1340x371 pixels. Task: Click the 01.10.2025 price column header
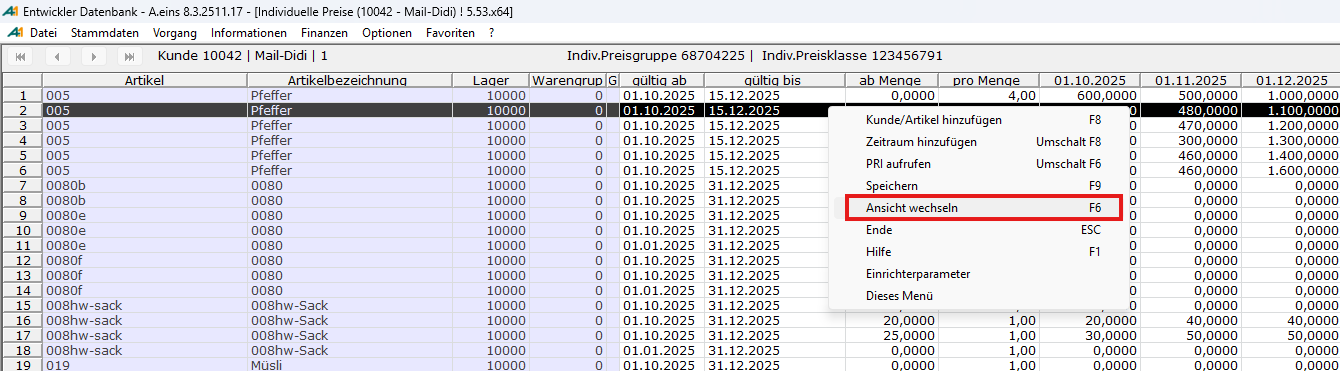point(1090,80)
